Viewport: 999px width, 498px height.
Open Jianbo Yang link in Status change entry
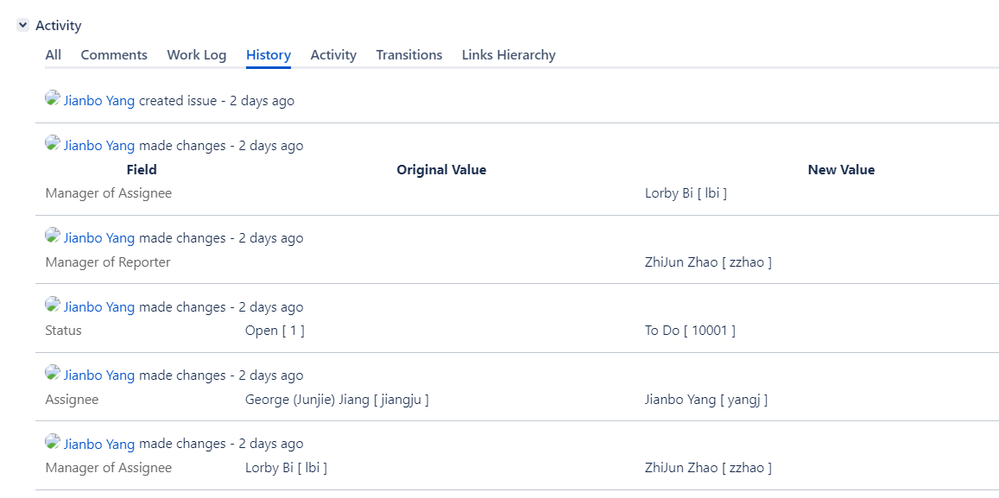tap(99, 307)
